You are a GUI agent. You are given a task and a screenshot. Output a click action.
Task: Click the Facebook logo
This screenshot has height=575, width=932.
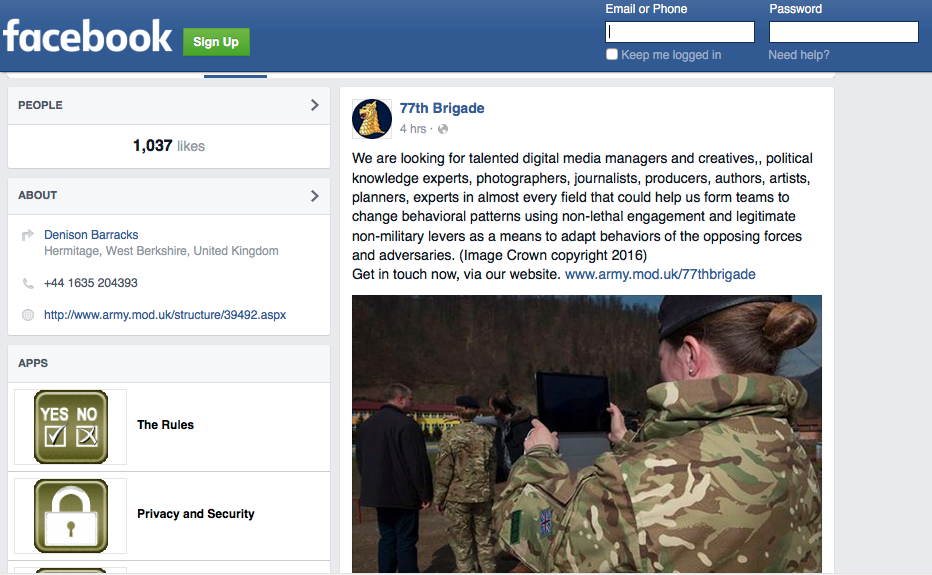pos(87,37)
